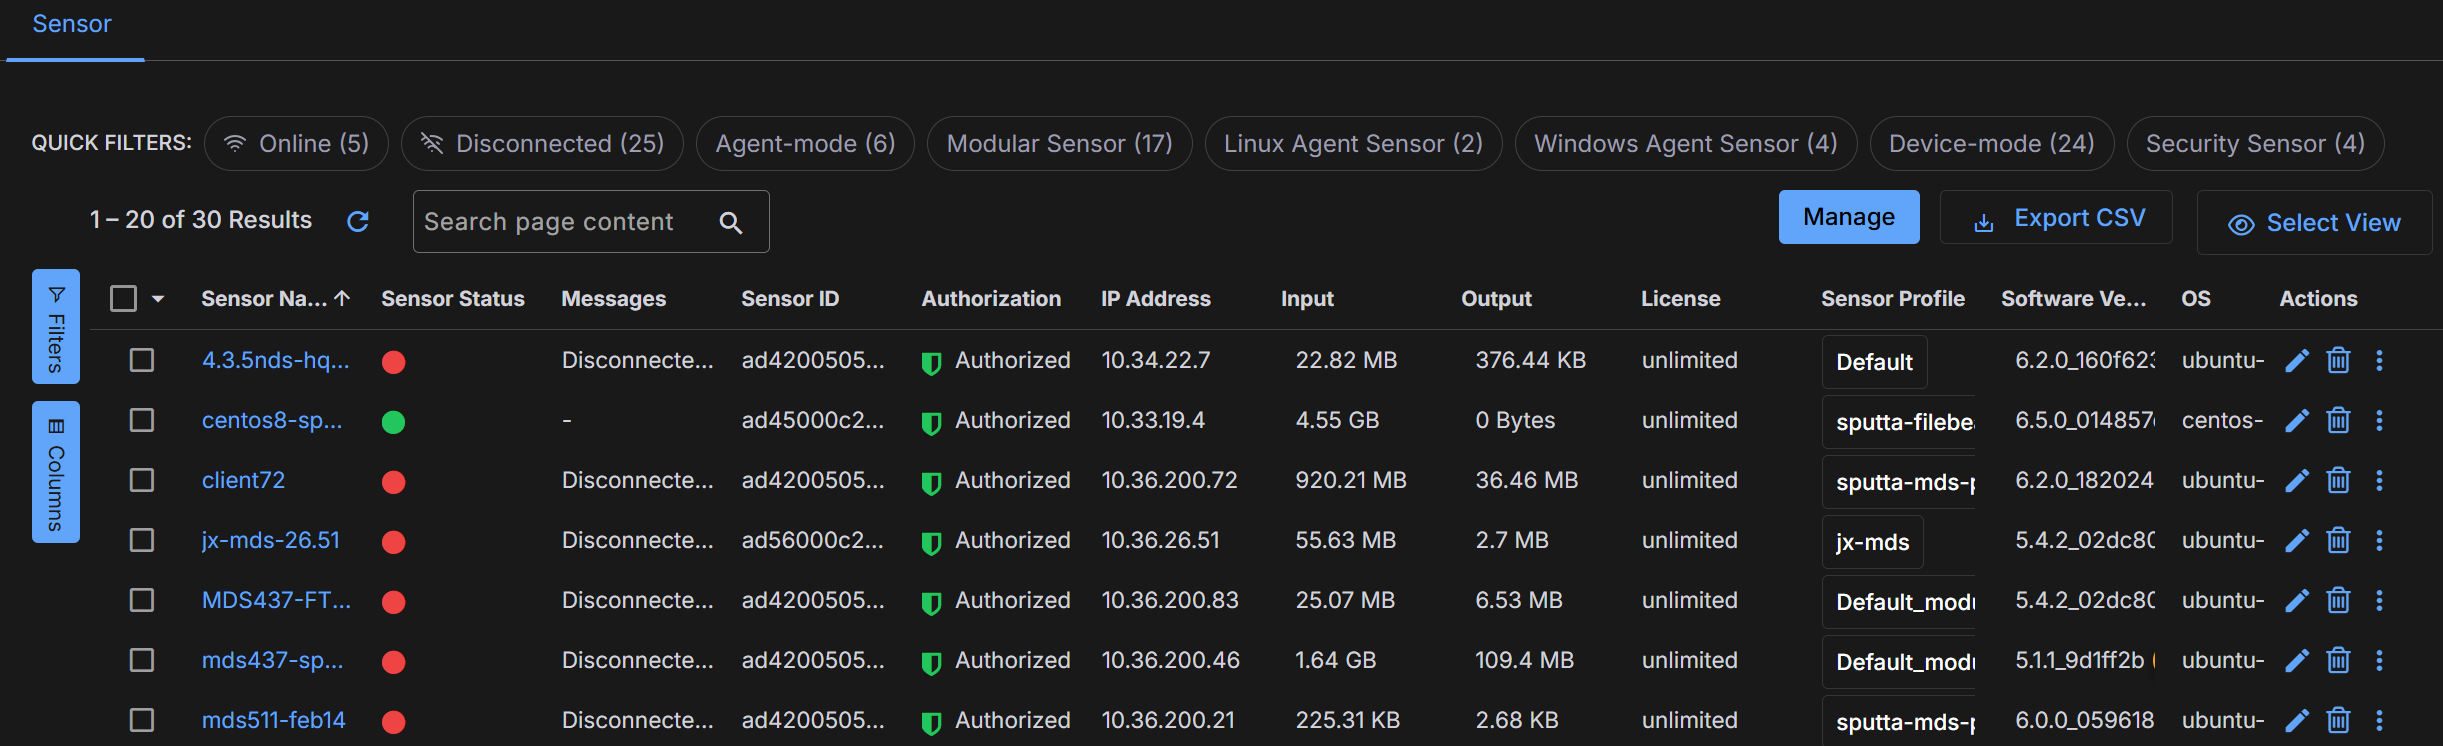Edit the centos8-sp sensor with pencil icon
This screenshot has height=746, width=2443.
coord(2297,421)
